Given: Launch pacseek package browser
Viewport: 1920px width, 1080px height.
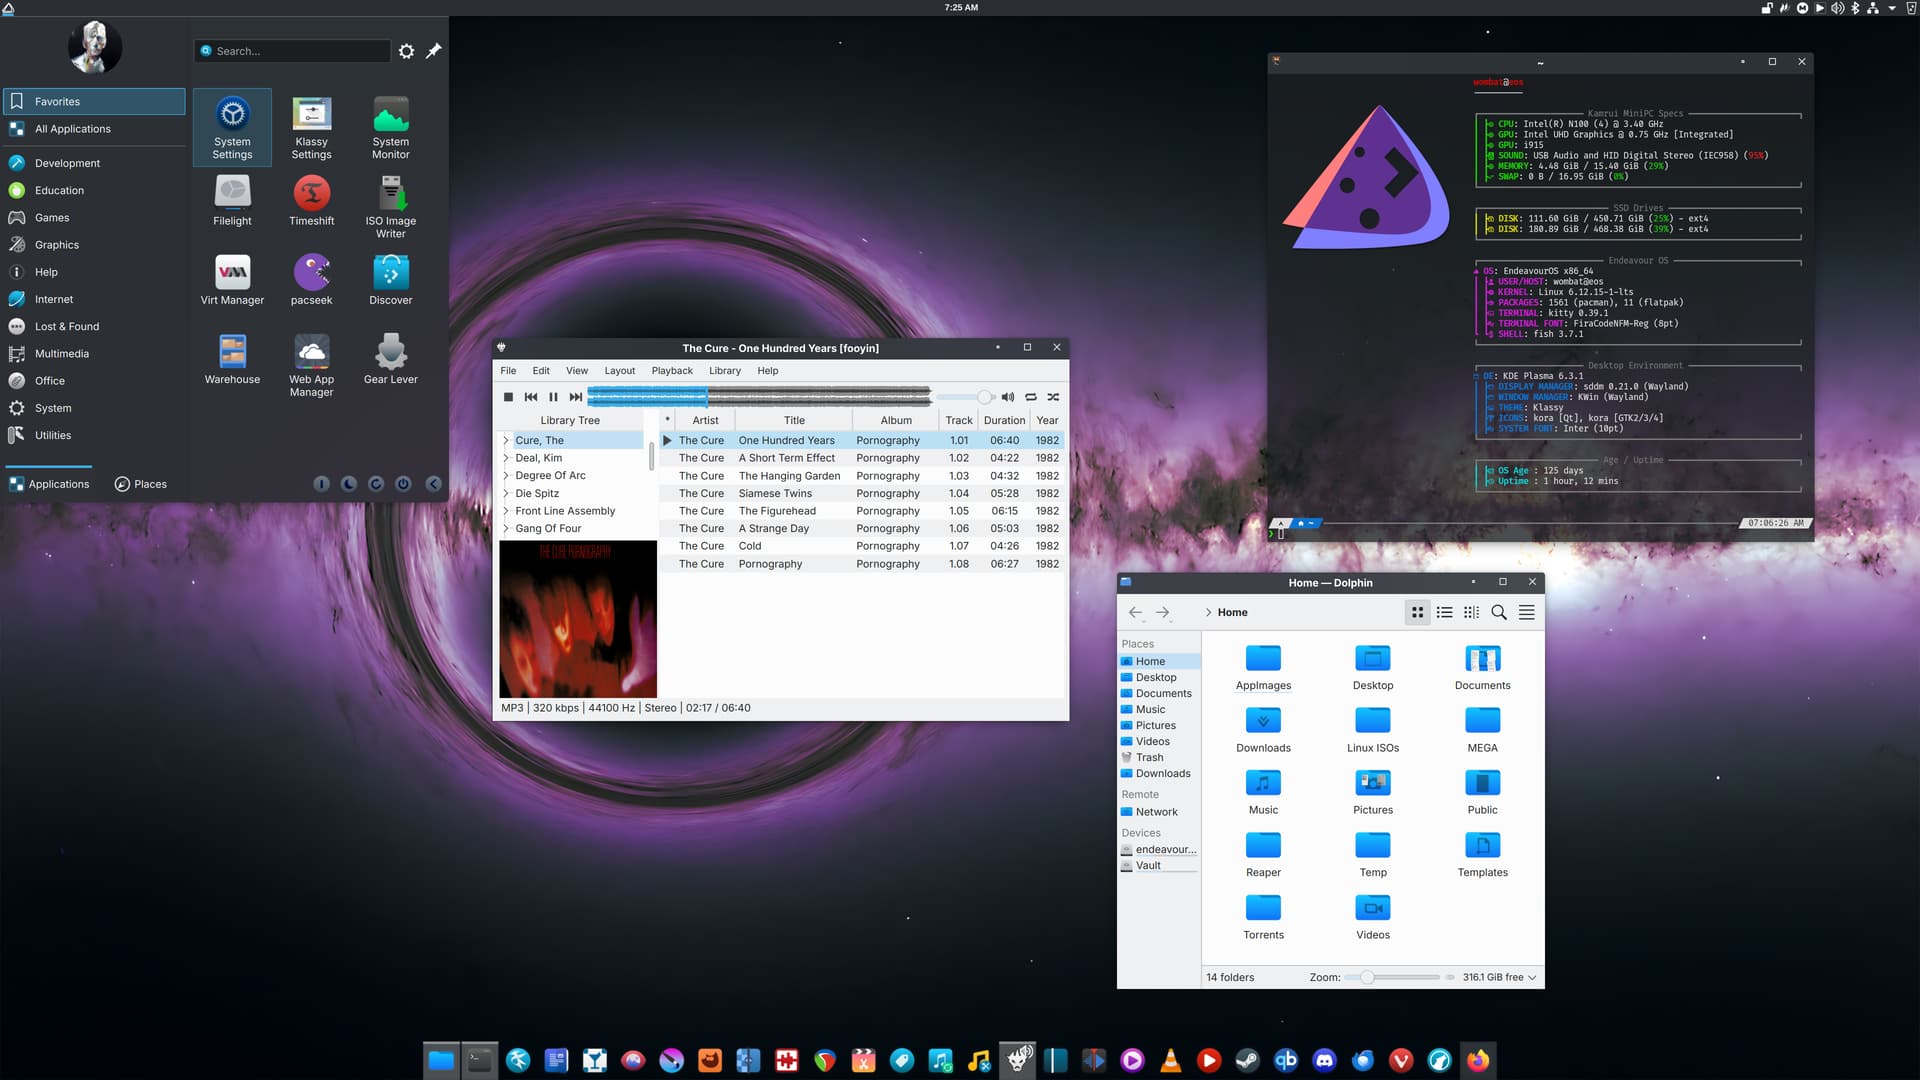Looking at the screenshot, I should pos(311,280).
